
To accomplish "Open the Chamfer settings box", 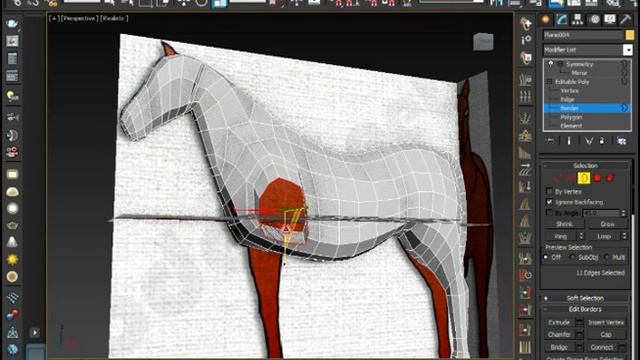I will click(x=579, y=335).
